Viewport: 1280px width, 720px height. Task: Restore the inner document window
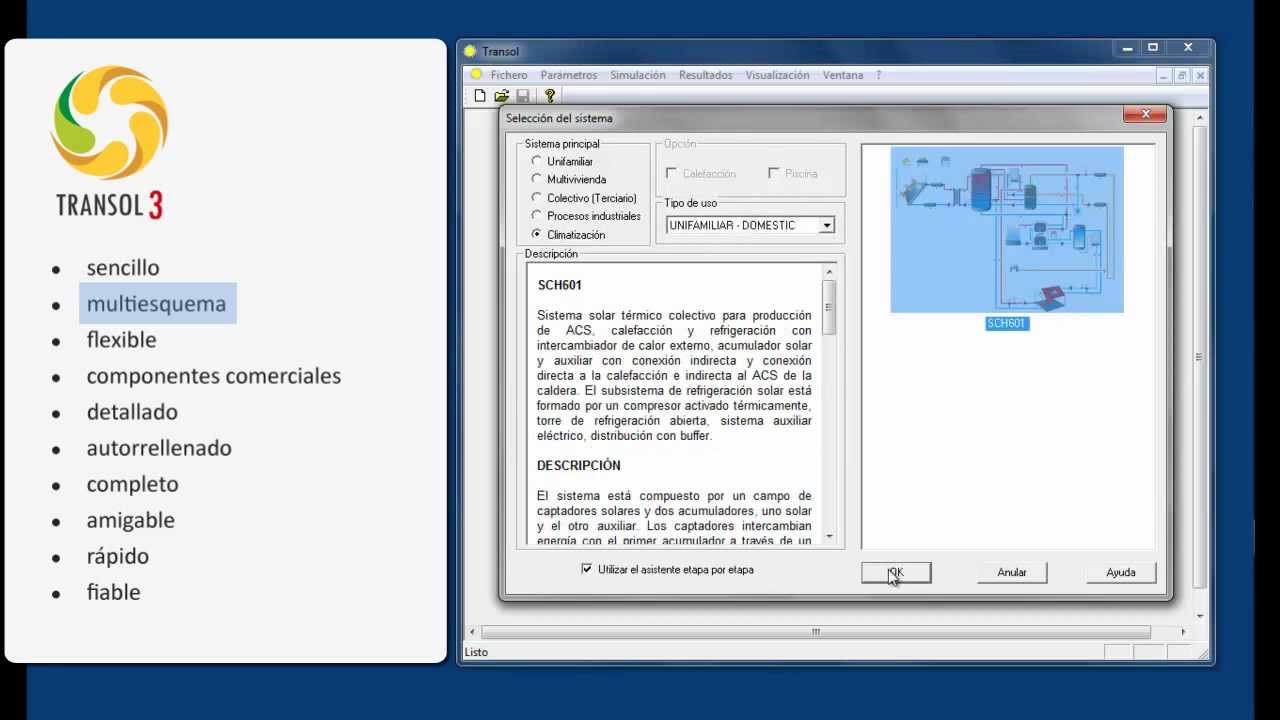[1182, 76]
